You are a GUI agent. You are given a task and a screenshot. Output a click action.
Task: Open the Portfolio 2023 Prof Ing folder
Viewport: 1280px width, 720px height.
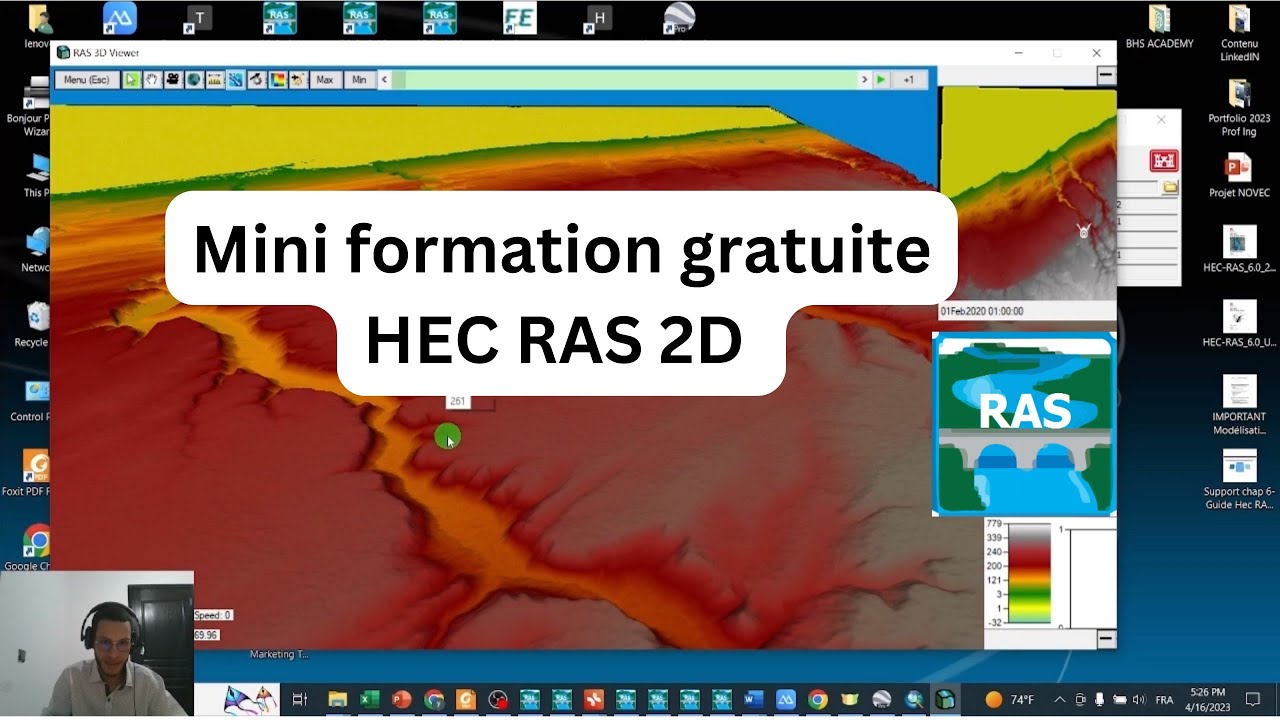pos(1239,107)
